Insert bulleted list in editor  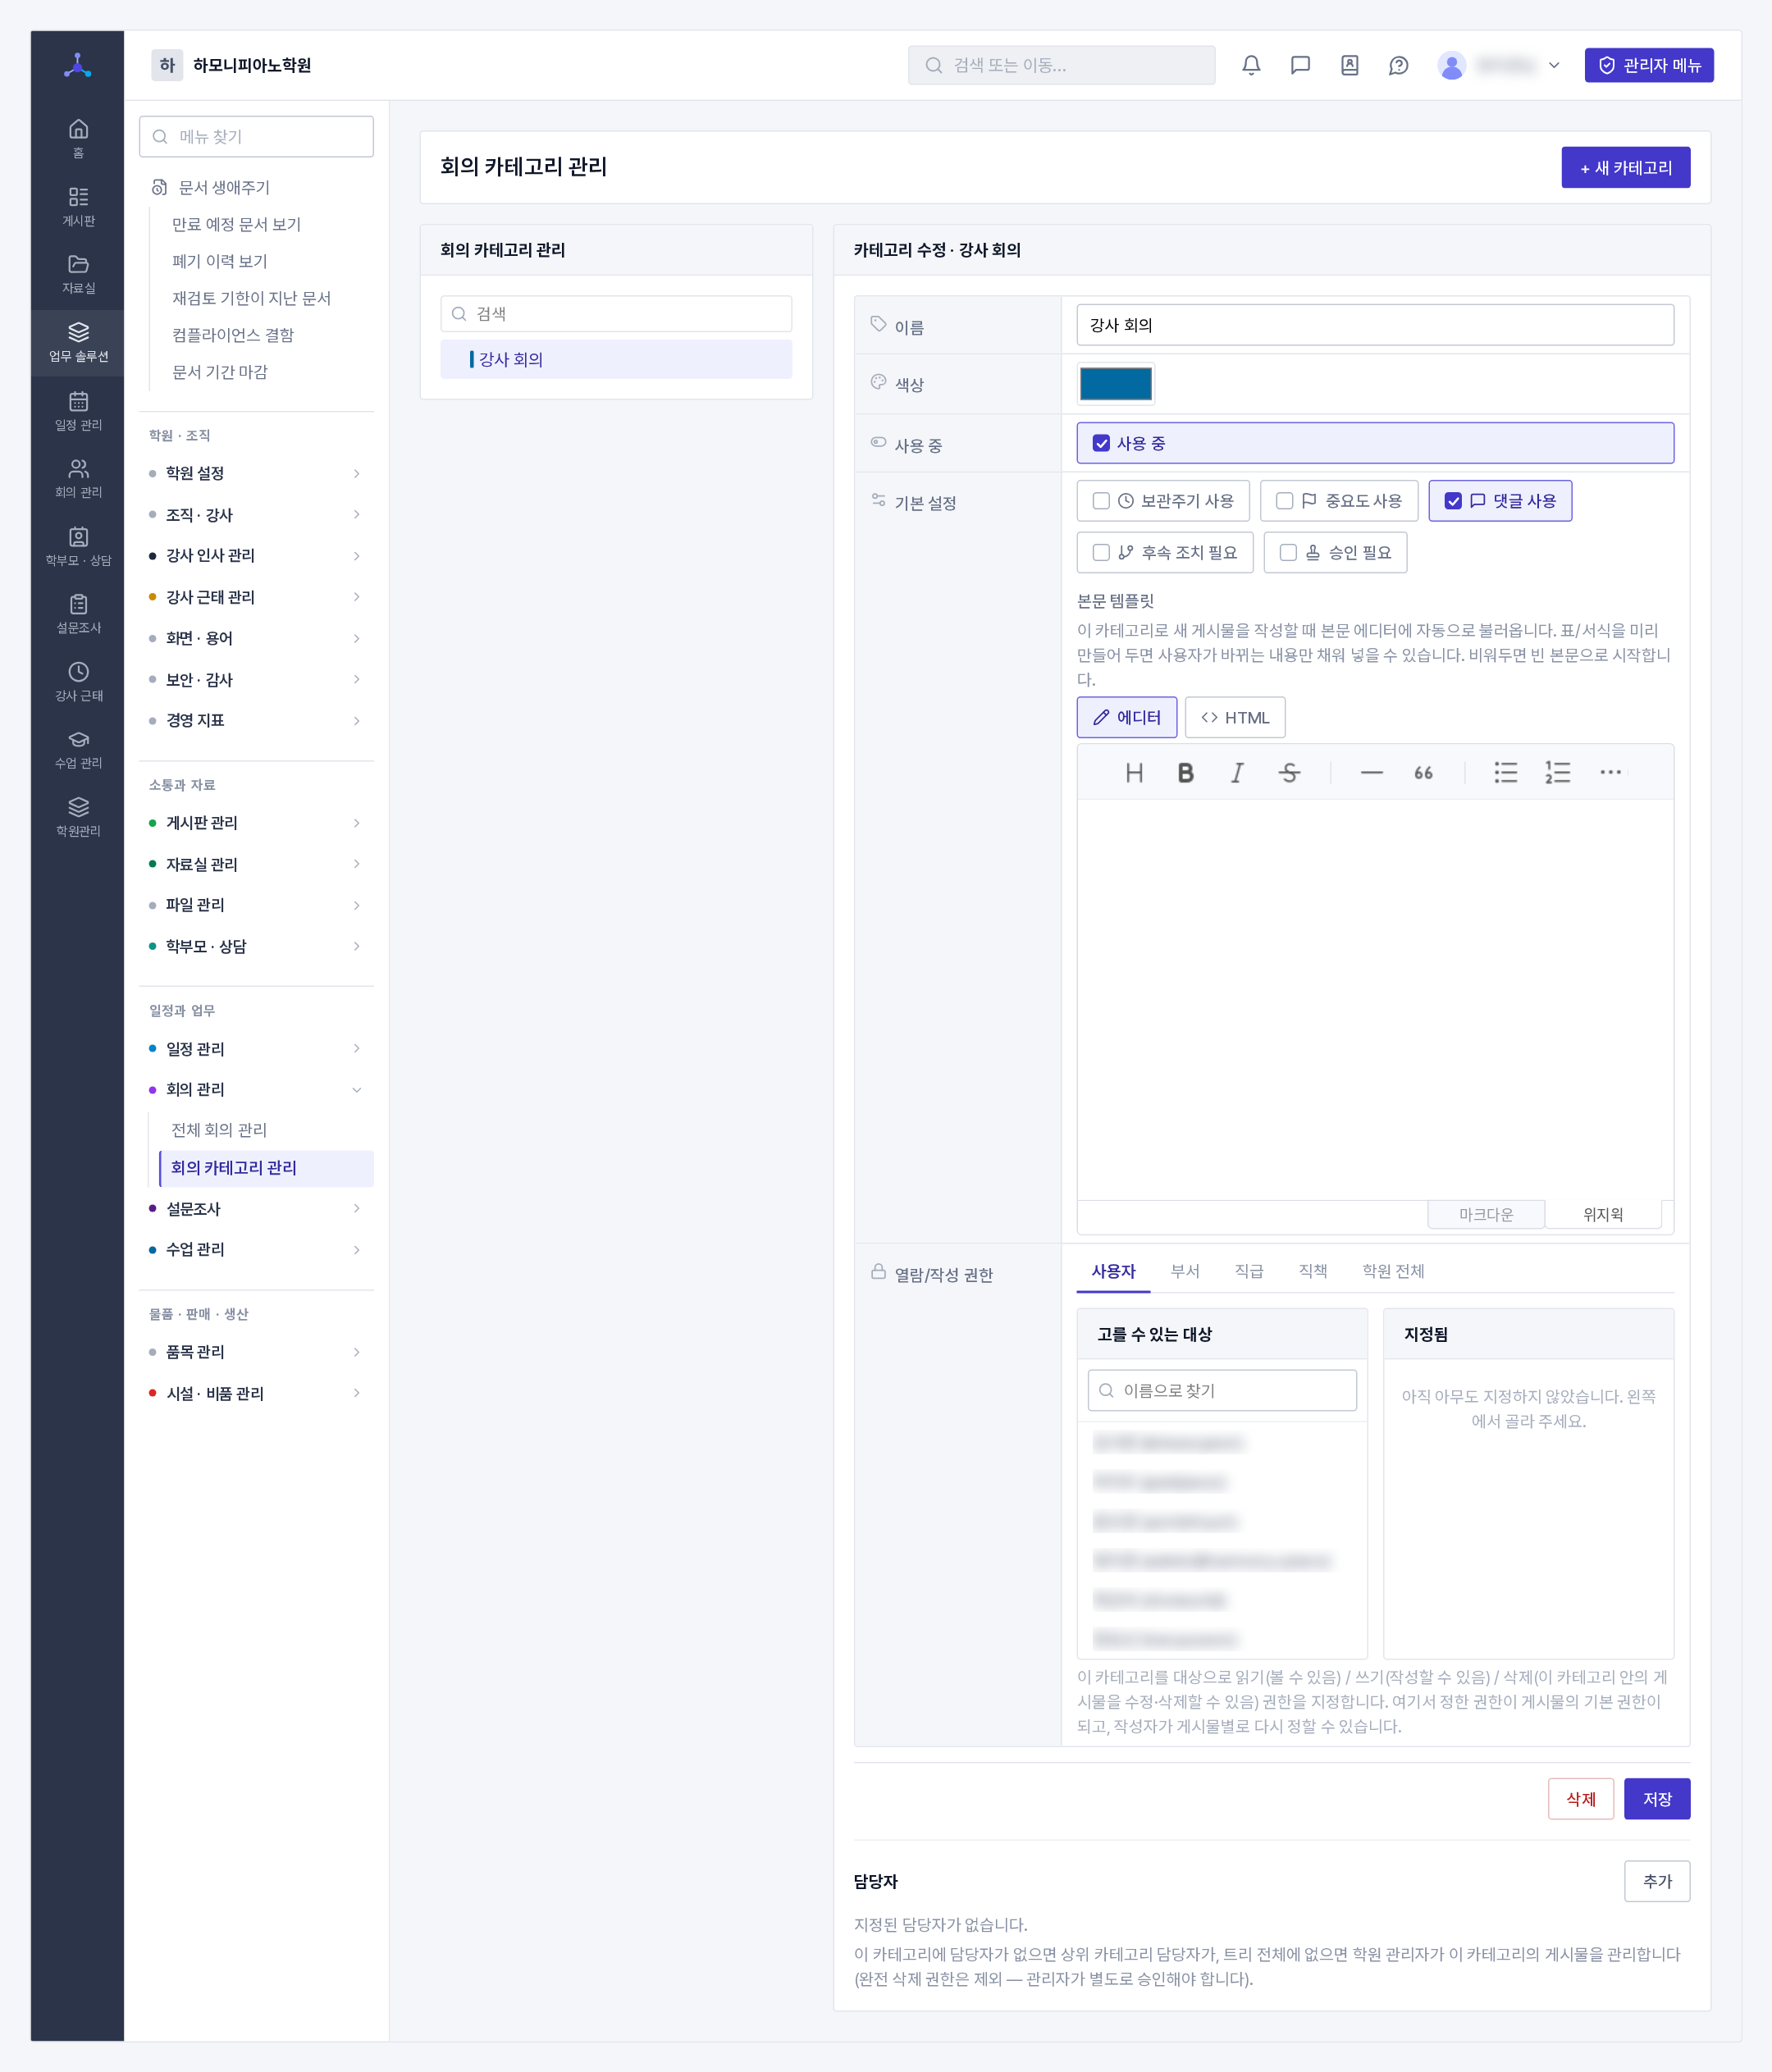1506,773
